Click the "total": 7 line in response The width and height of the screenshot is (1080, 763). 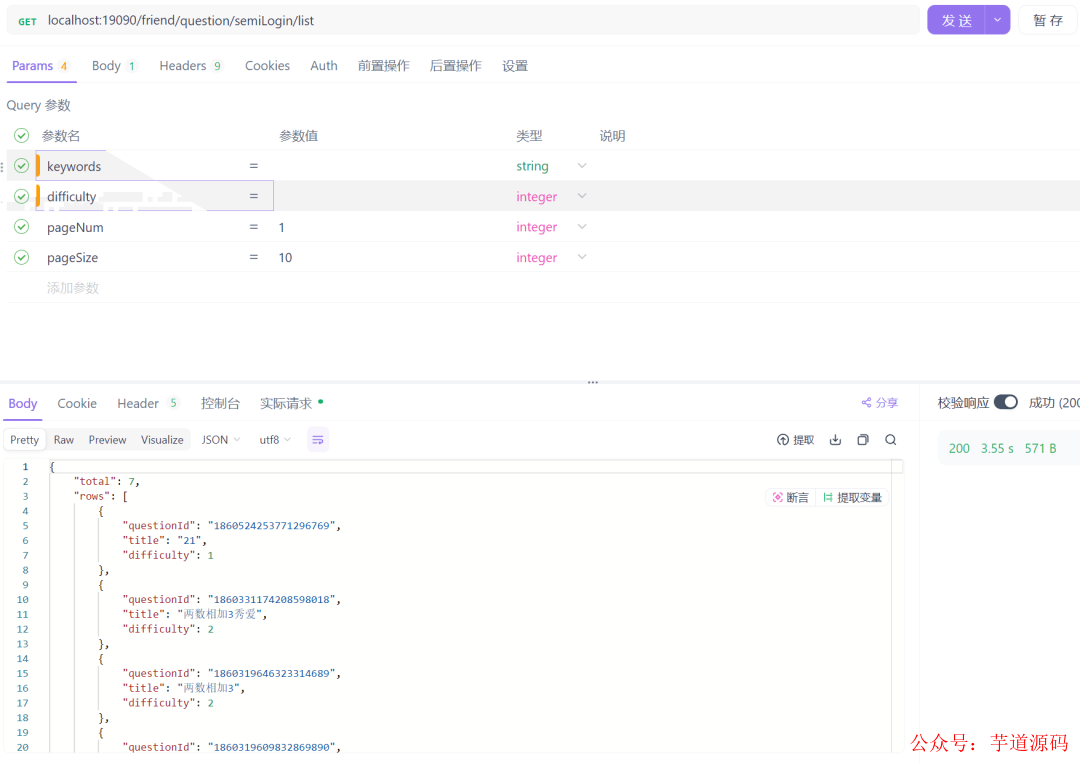coord(106,481)
